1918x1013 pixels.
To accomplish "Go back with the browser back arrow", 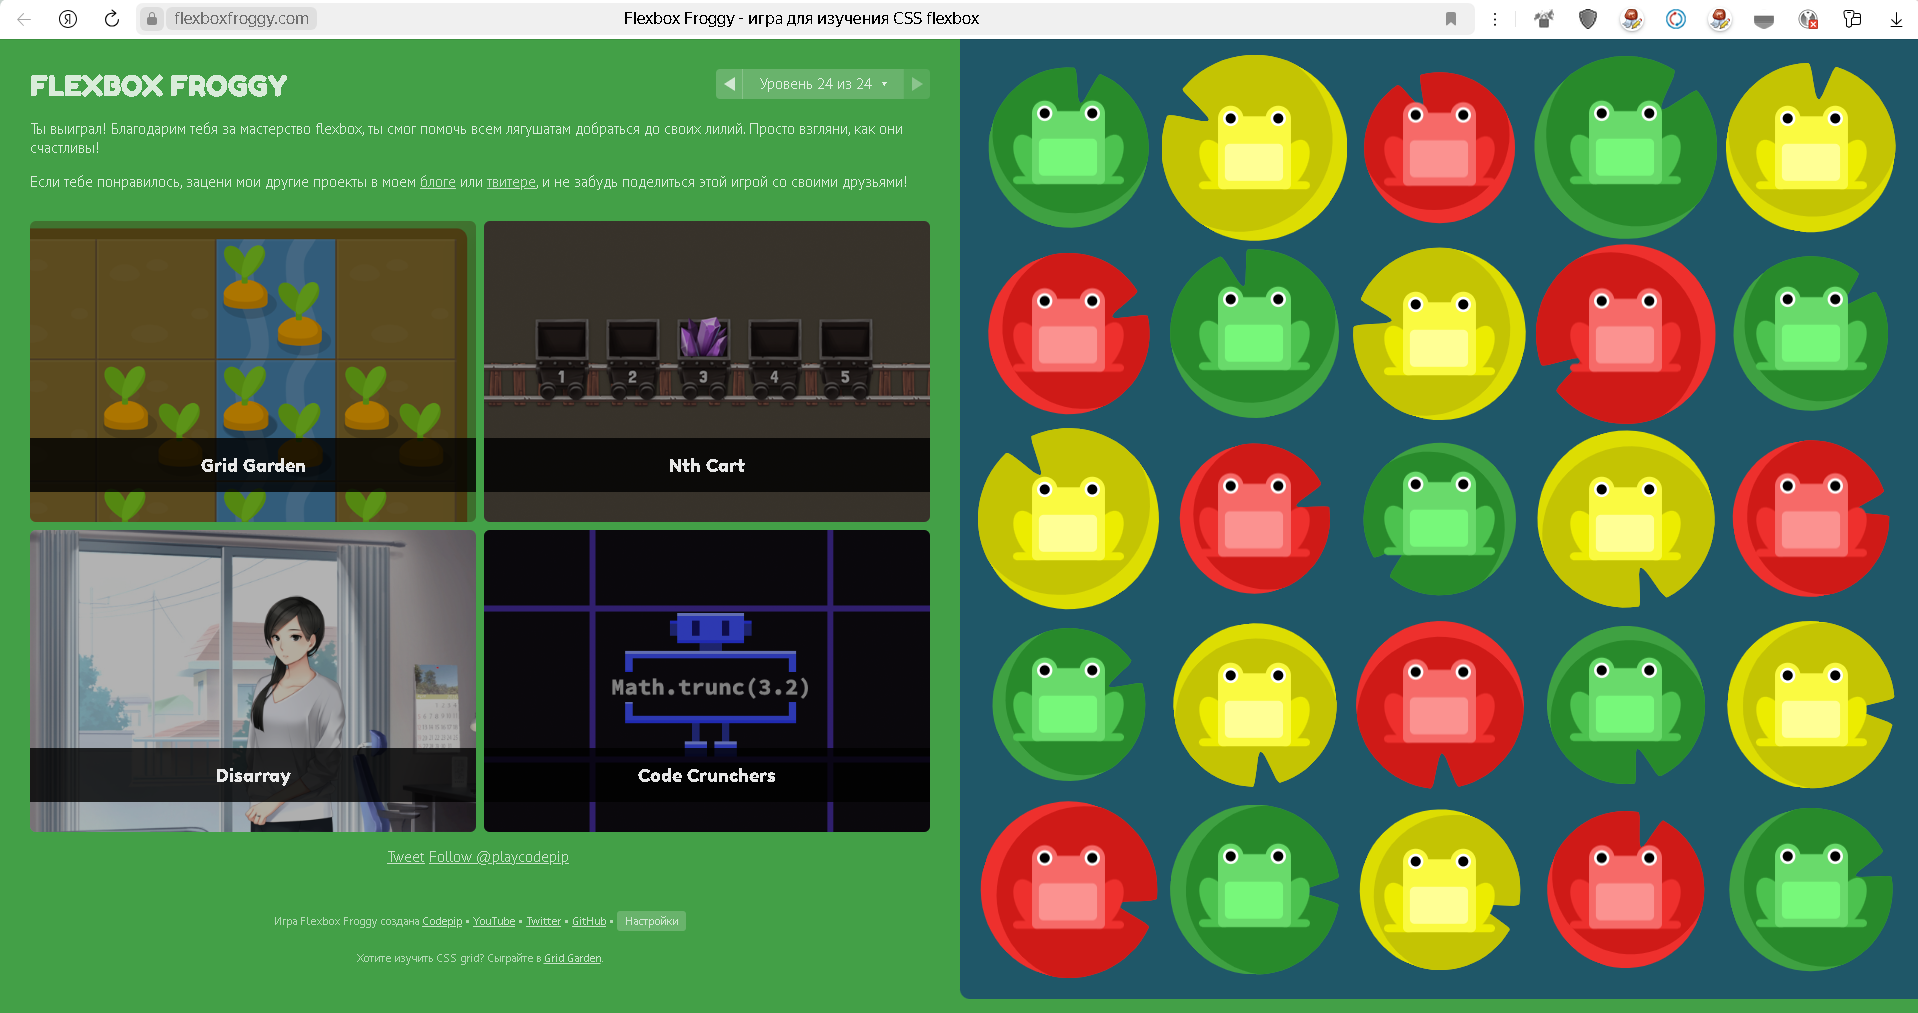I will pos(24,18).
